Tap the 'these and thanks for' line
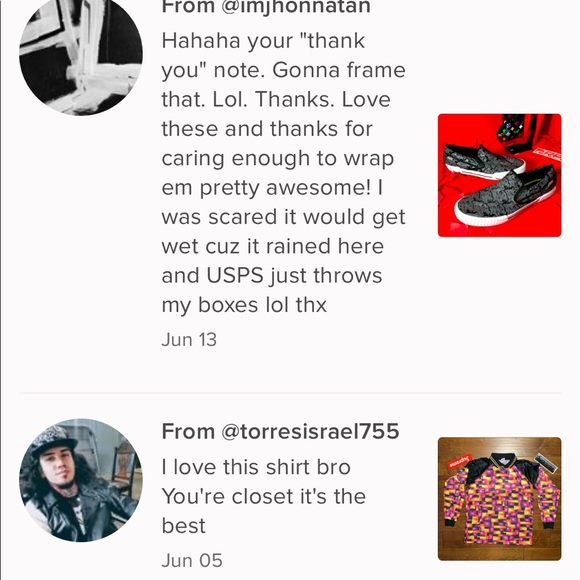Image resolution: width=580 pixels, height=580 pixels. coord(267,129)
